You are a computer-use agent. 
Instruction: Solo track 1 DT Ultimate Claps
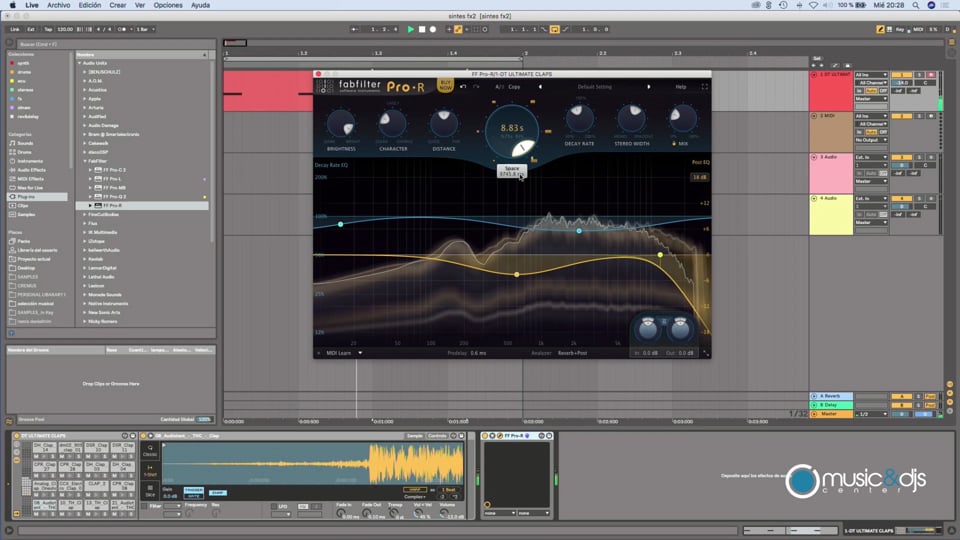(919, 75)
